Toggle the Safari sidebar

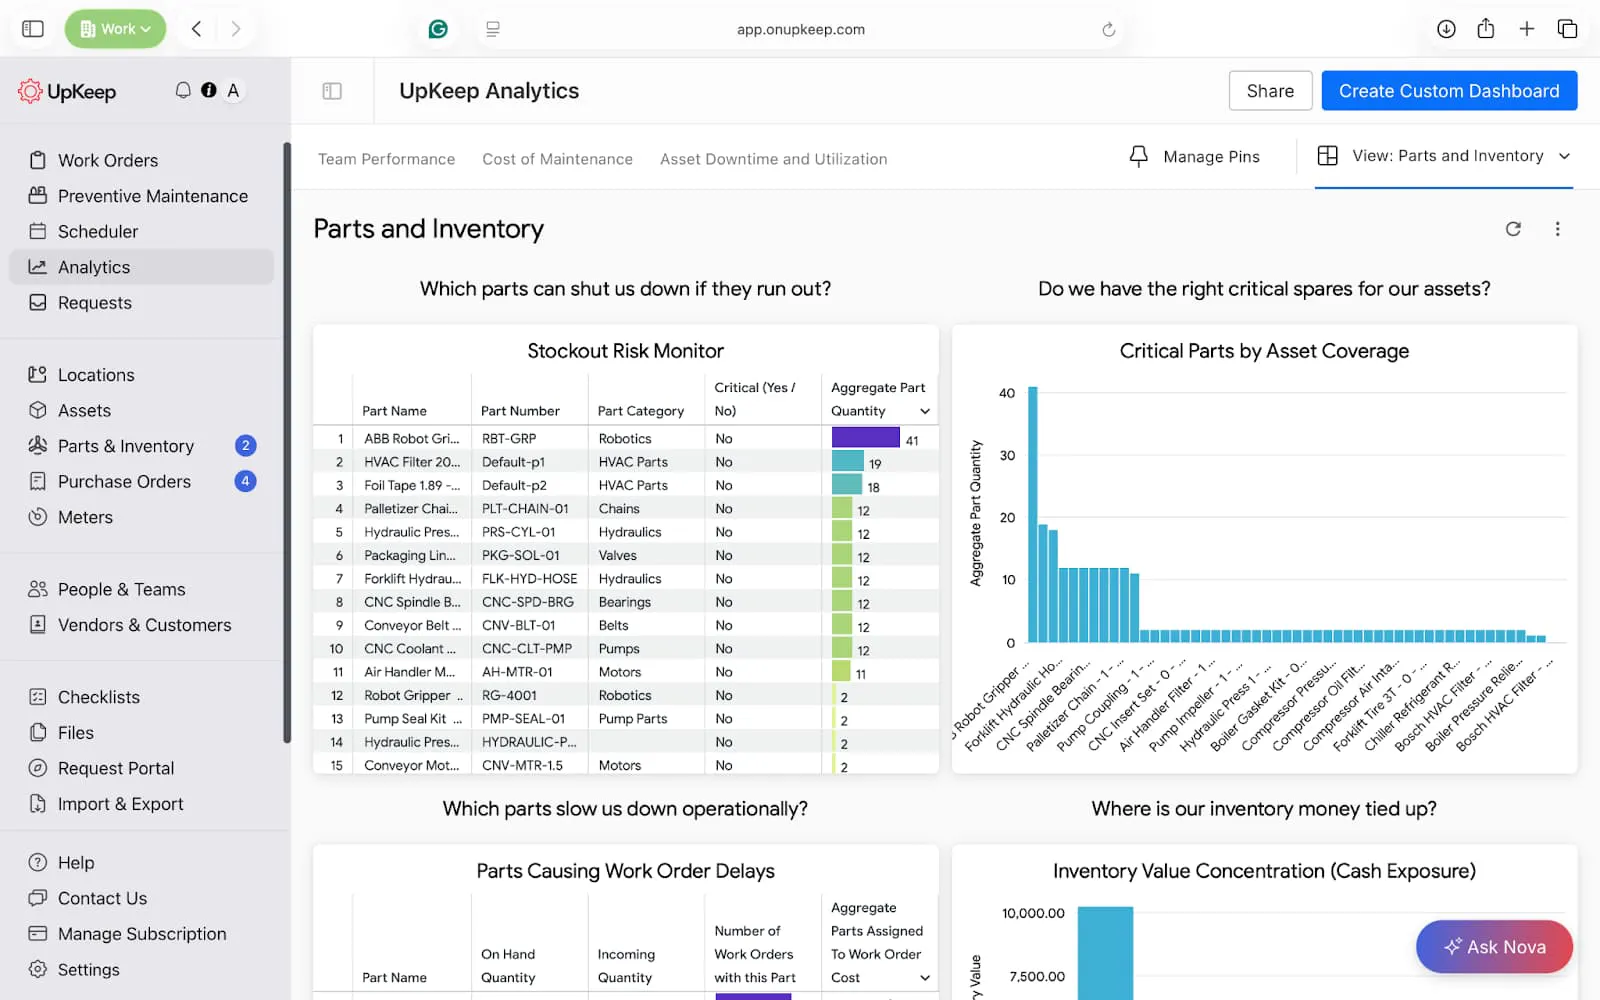[33, 29]
